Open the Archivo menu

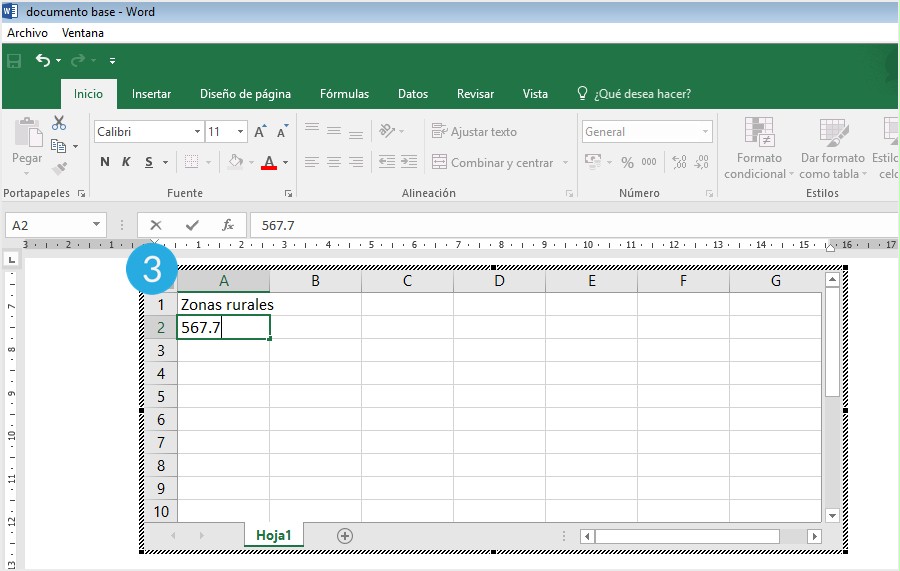click(27, 33)
